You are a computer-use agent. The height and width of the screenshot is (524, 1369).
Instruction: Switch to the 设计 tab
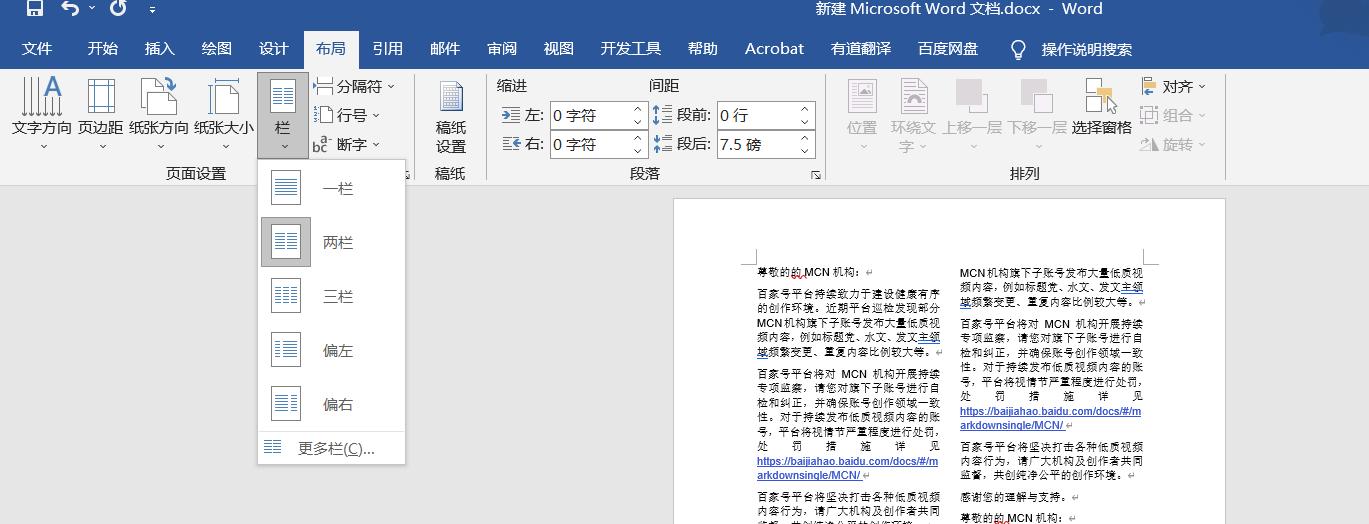click(x=273, y=49)
